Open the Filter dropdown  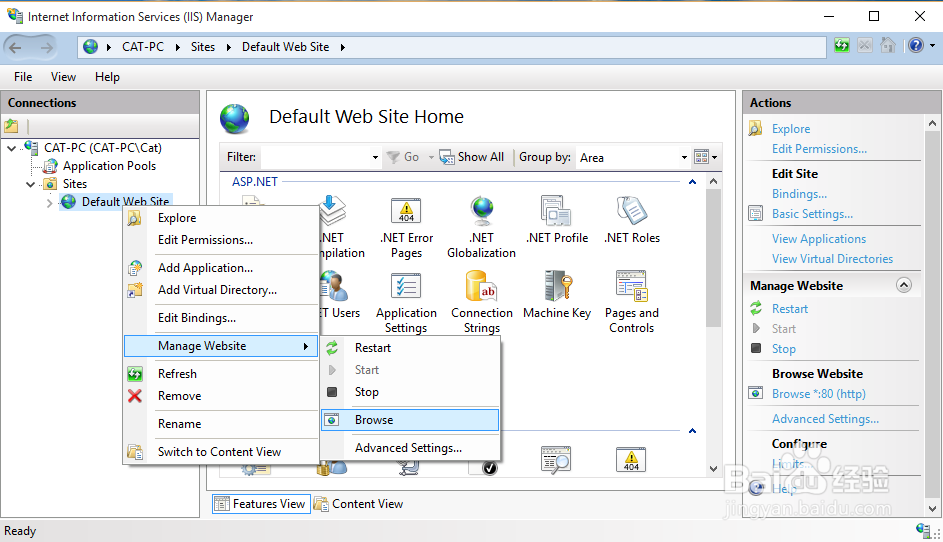(x=375, y=158)
